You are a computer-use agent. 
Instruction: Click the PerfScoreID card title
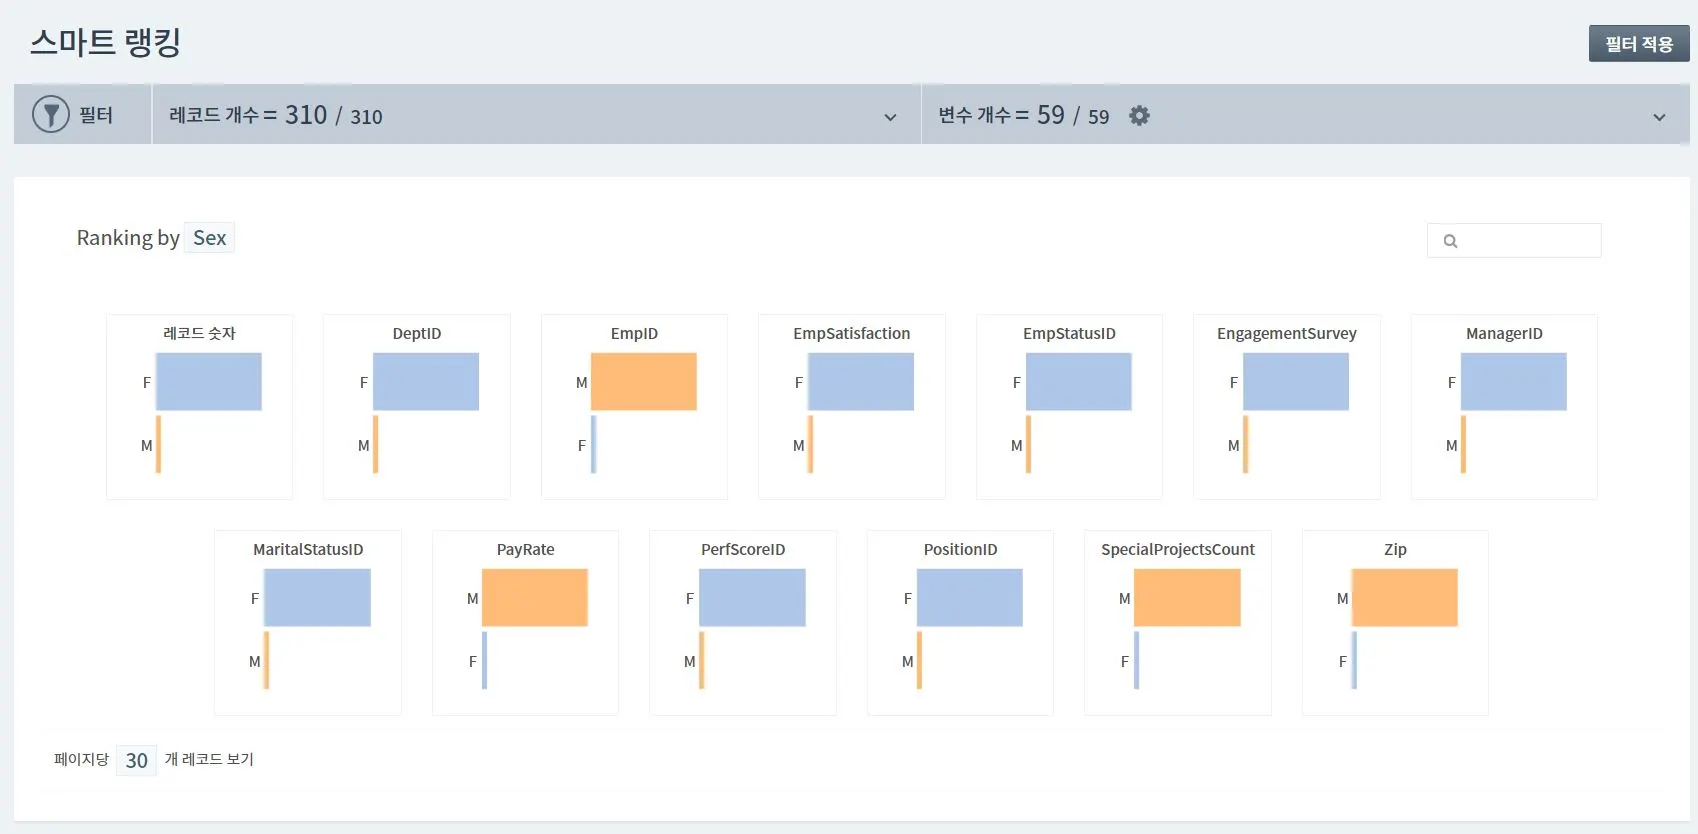[743, 550]
